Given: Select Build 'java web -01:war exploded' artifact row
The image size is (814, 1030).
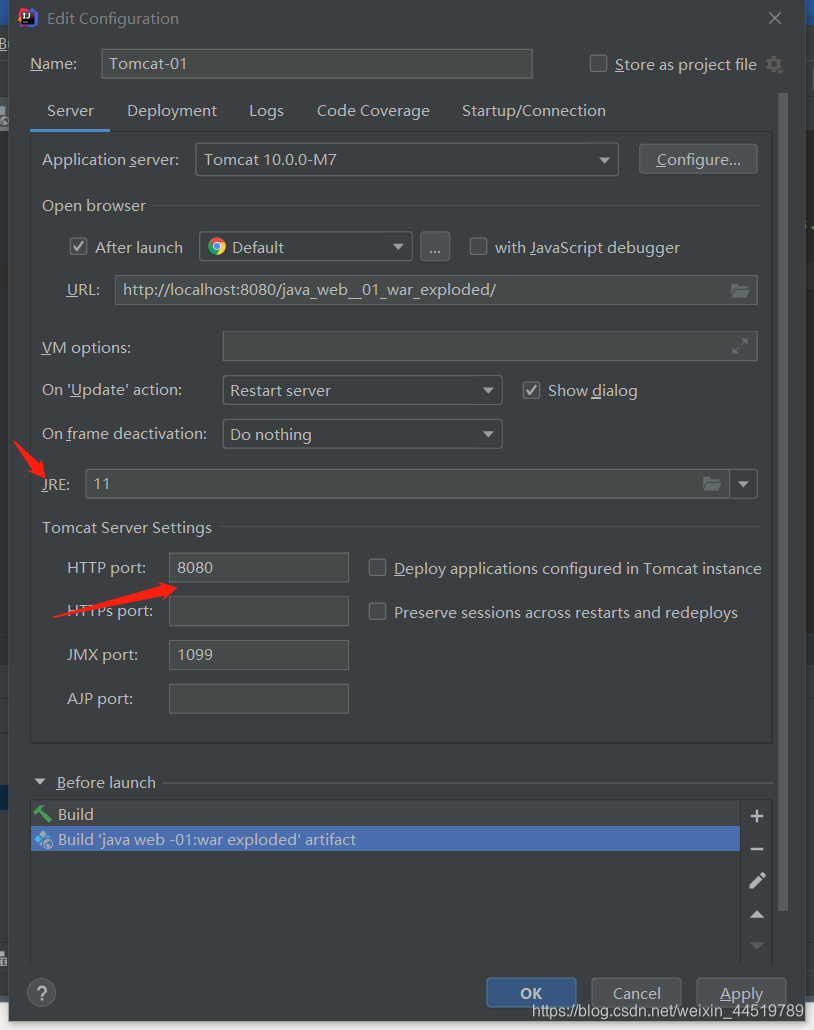Looking at the screenshot, I should pos(385,840).
